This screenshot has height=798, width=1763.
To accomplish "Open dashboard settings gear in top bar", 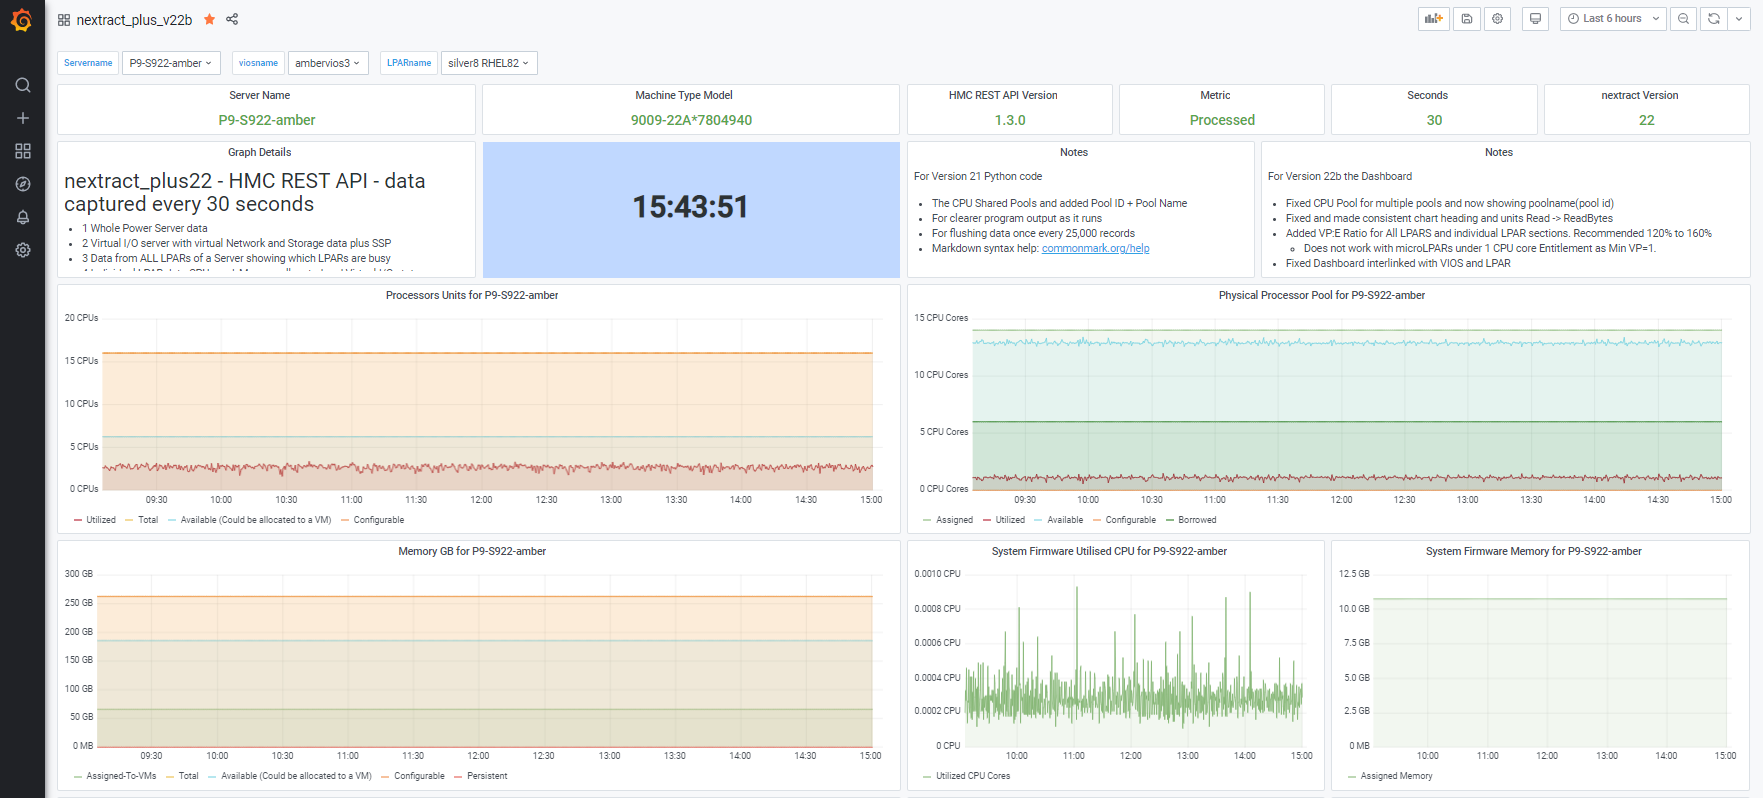I will tap(1497, 19).
